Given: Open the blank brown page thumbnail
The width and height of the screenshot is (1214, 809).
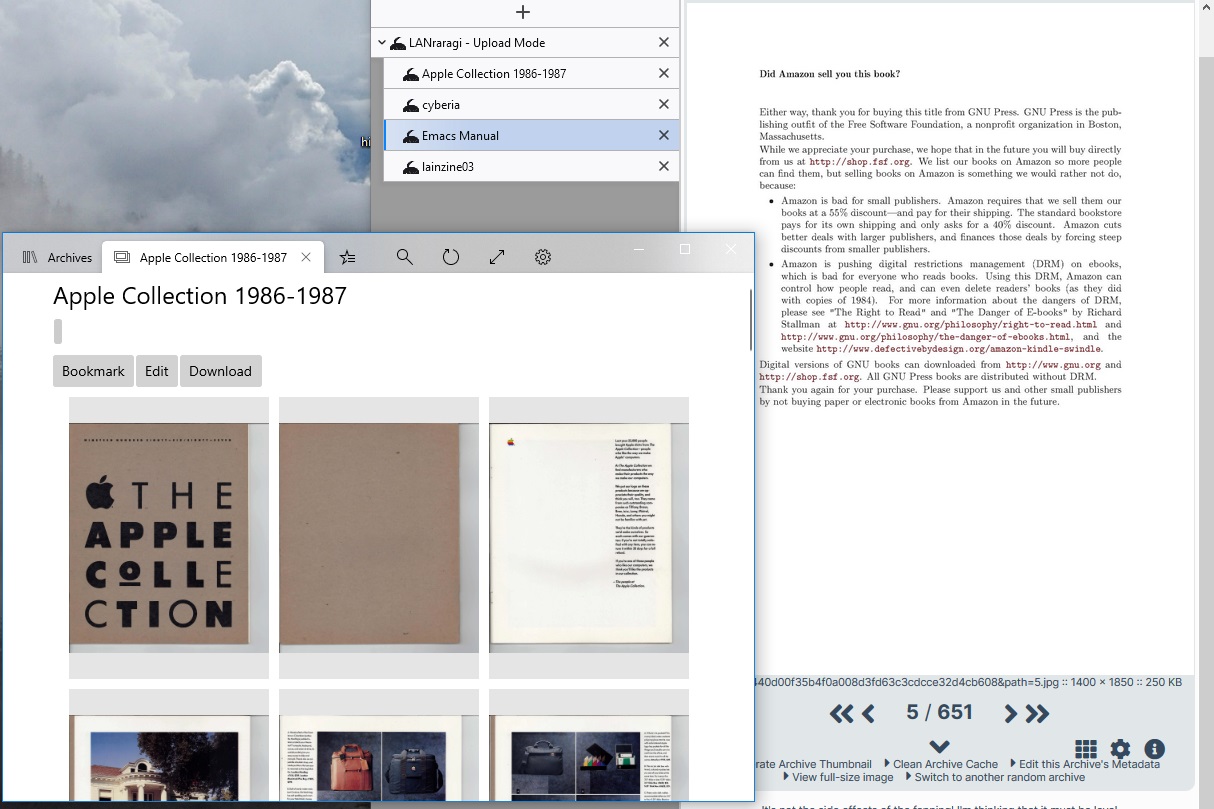Looking at the screenshot, I should 379,538.
